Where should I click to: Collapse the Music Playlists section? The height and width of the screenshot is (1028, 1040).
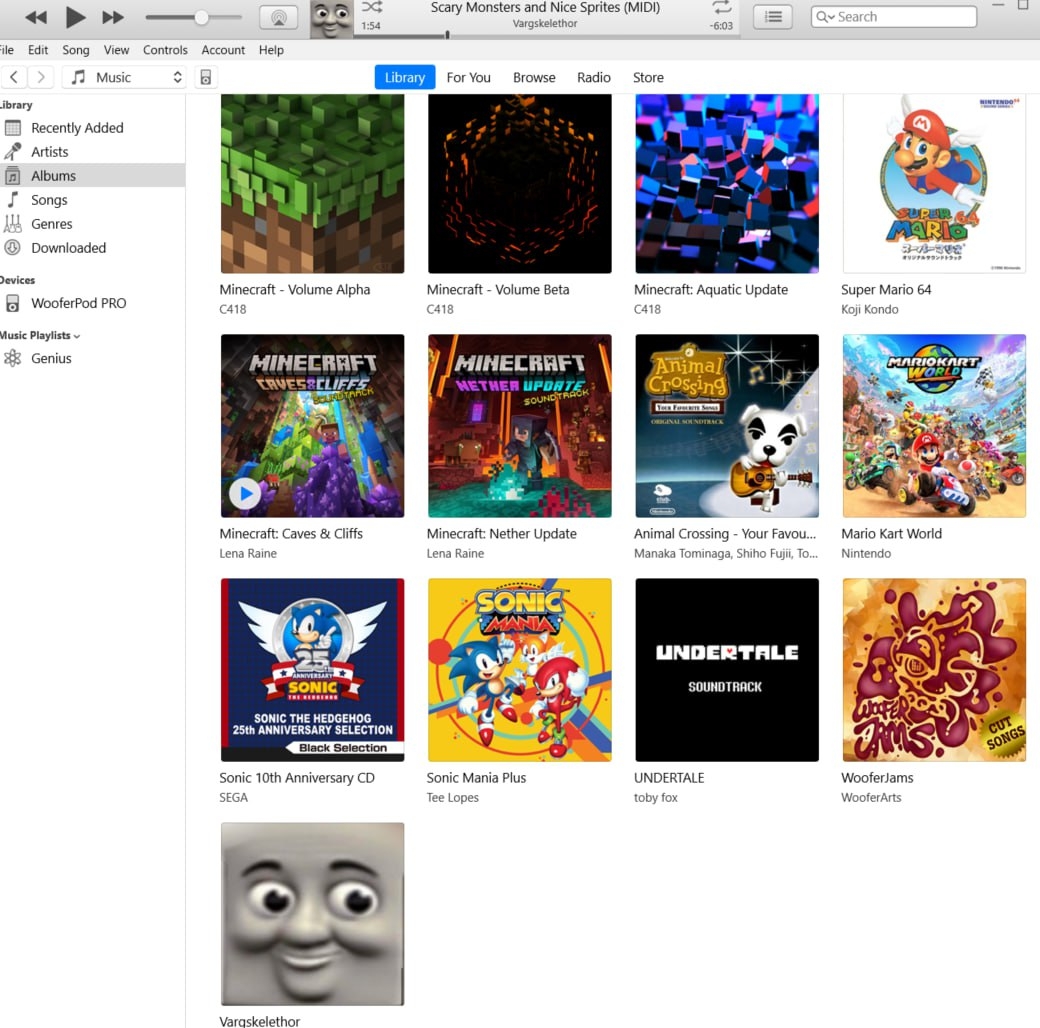(x=77, y=336)
